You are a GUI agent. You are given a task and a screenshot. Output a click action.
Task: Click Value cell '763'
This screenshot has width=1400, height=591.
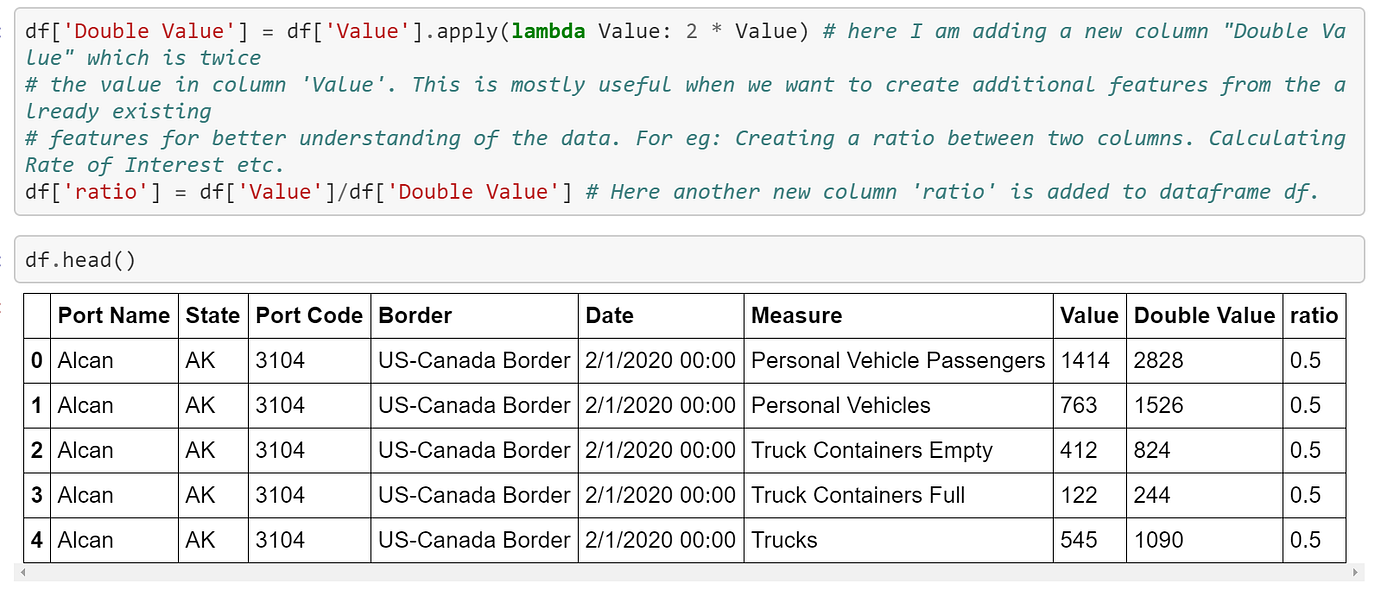coord(1089,405)
